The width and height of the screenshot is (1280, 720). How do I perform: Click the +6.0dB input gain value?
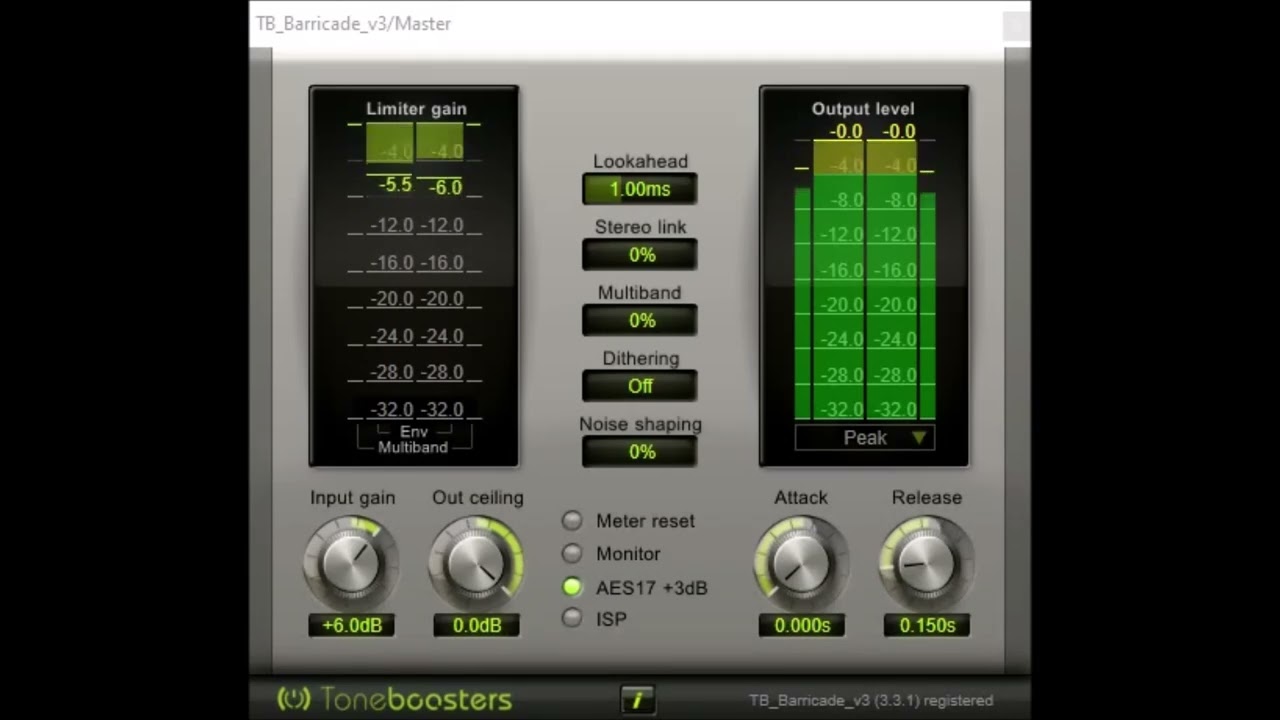tap(352, 625)
